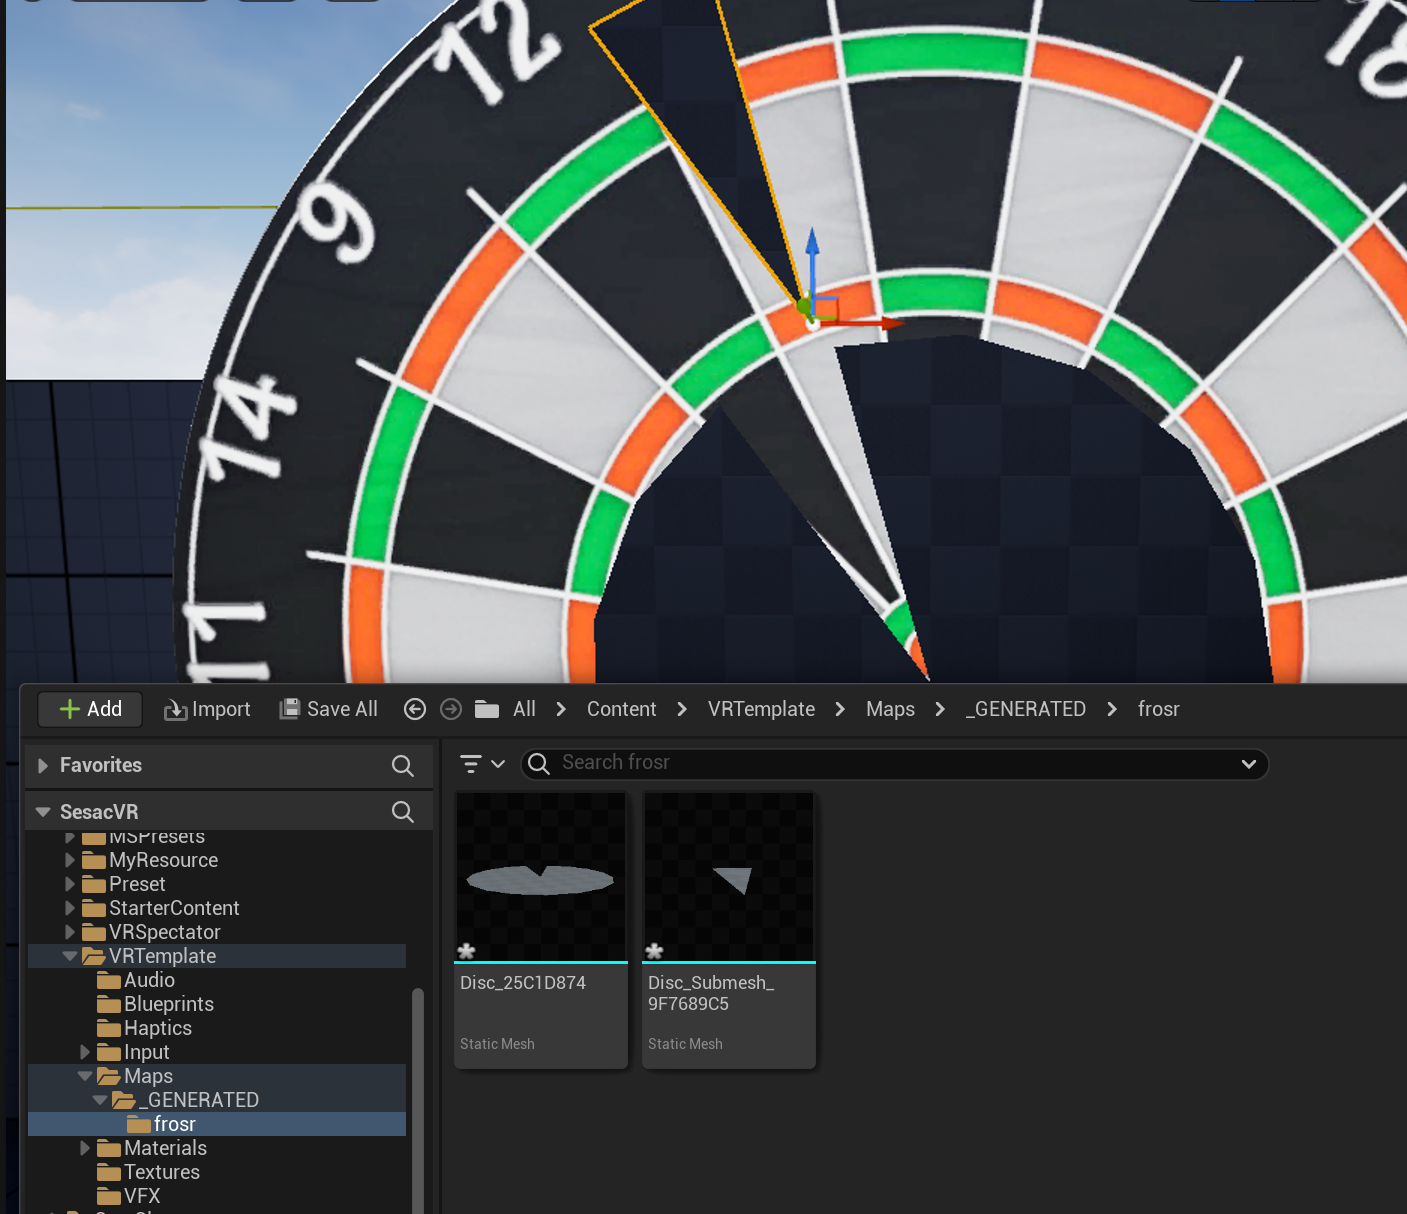Select the VRTemplate breadcrumb
Image resolution: width=1407 pixels, height=1214 pixels.
coord(761,709)
